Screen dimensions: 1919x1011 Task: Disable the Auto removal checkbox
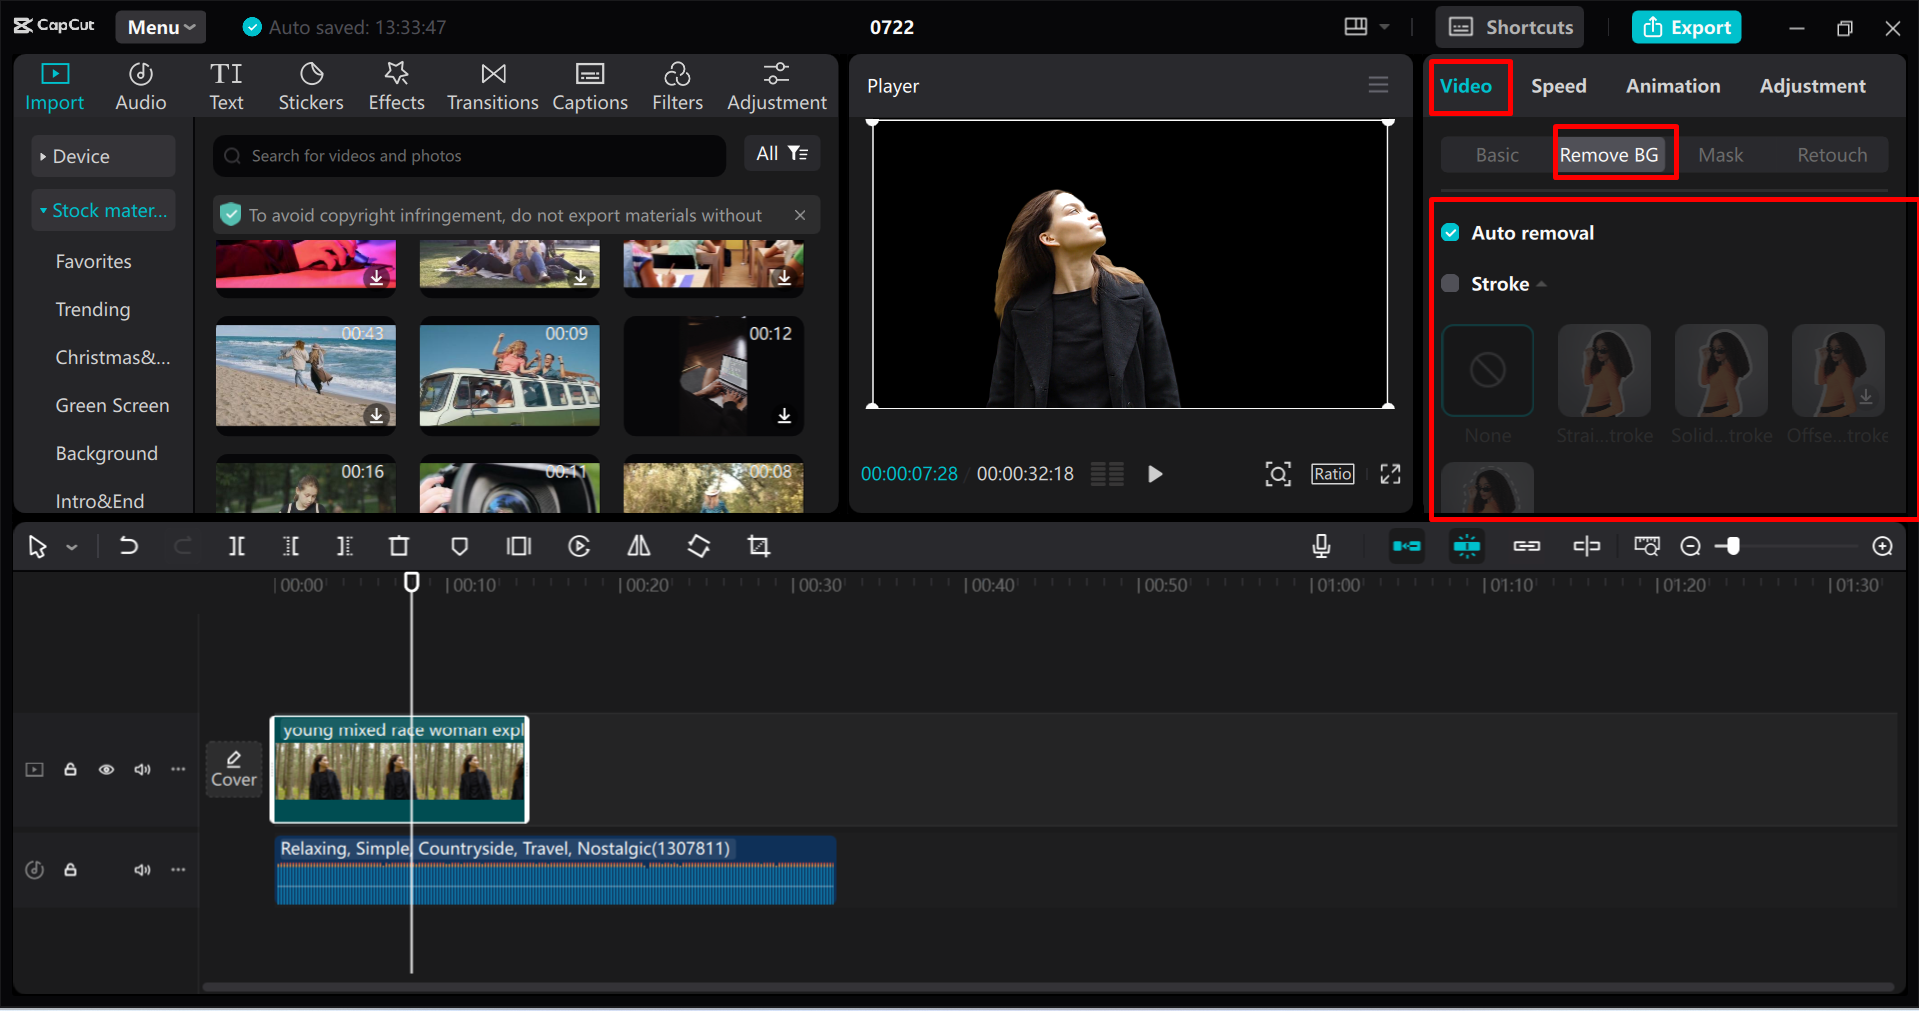(1450, 232)
